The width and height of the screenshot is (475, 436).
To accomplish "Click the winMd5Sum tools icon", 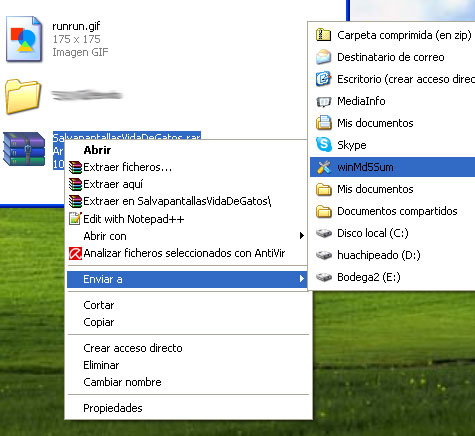I will pos(323,167).
